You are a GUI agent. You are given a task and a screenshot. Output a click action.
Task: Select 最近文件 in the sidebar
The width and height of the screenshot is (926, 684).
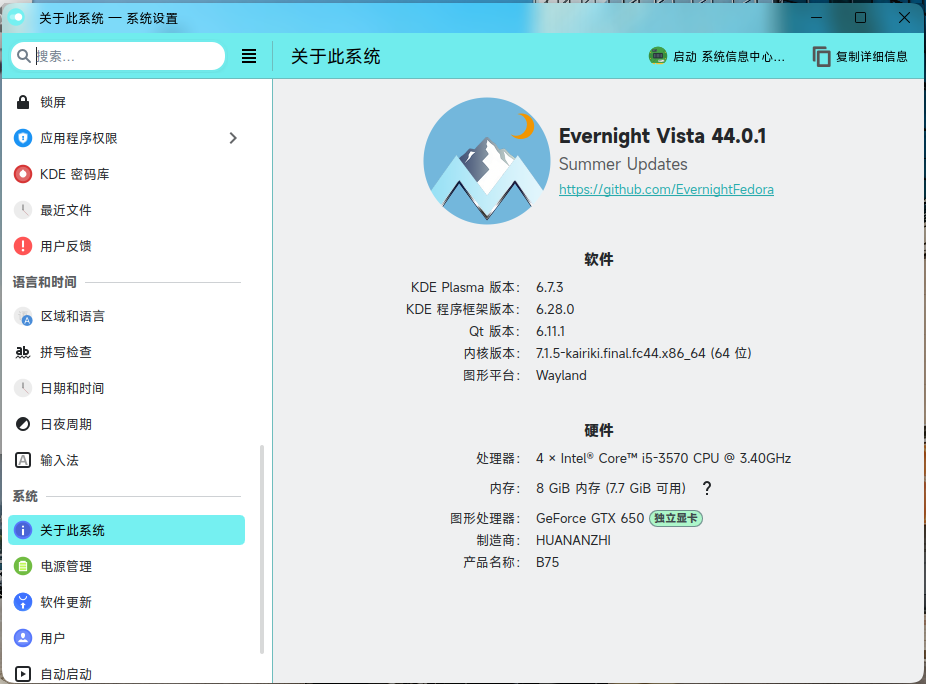click(x=126, y=210)
